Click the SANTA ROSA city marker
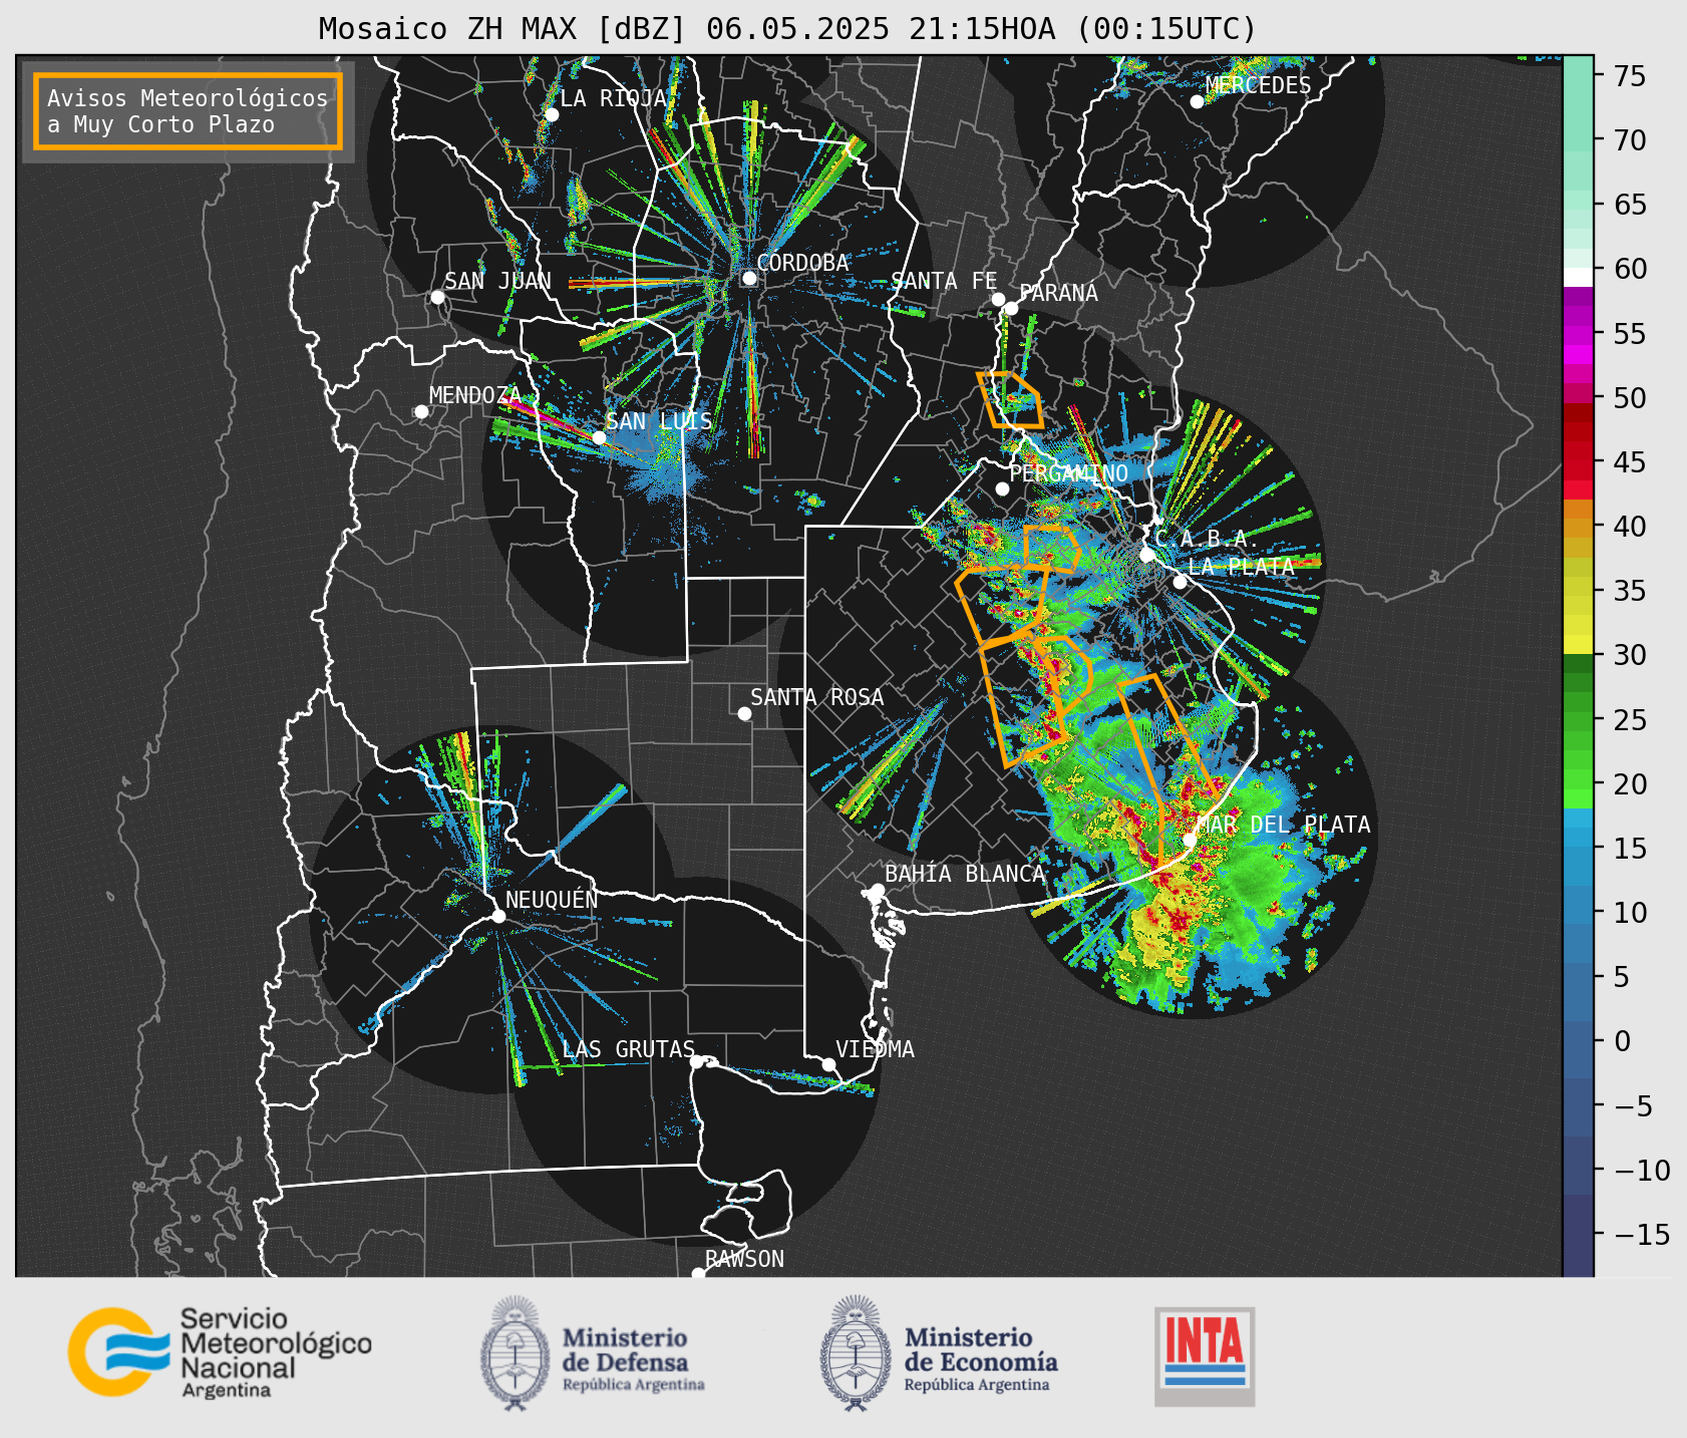Viewport: 1687px width, 1438px height. (744, 713)
